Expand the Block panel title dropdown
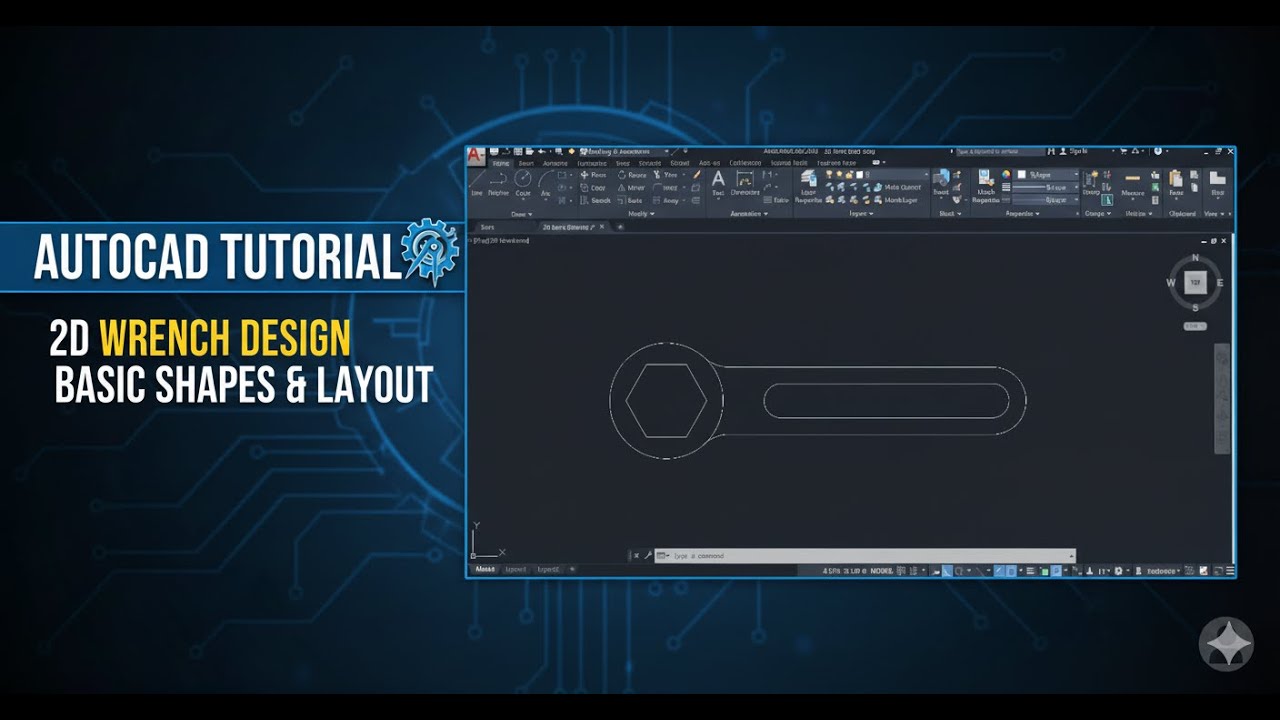 pos(950,214)
